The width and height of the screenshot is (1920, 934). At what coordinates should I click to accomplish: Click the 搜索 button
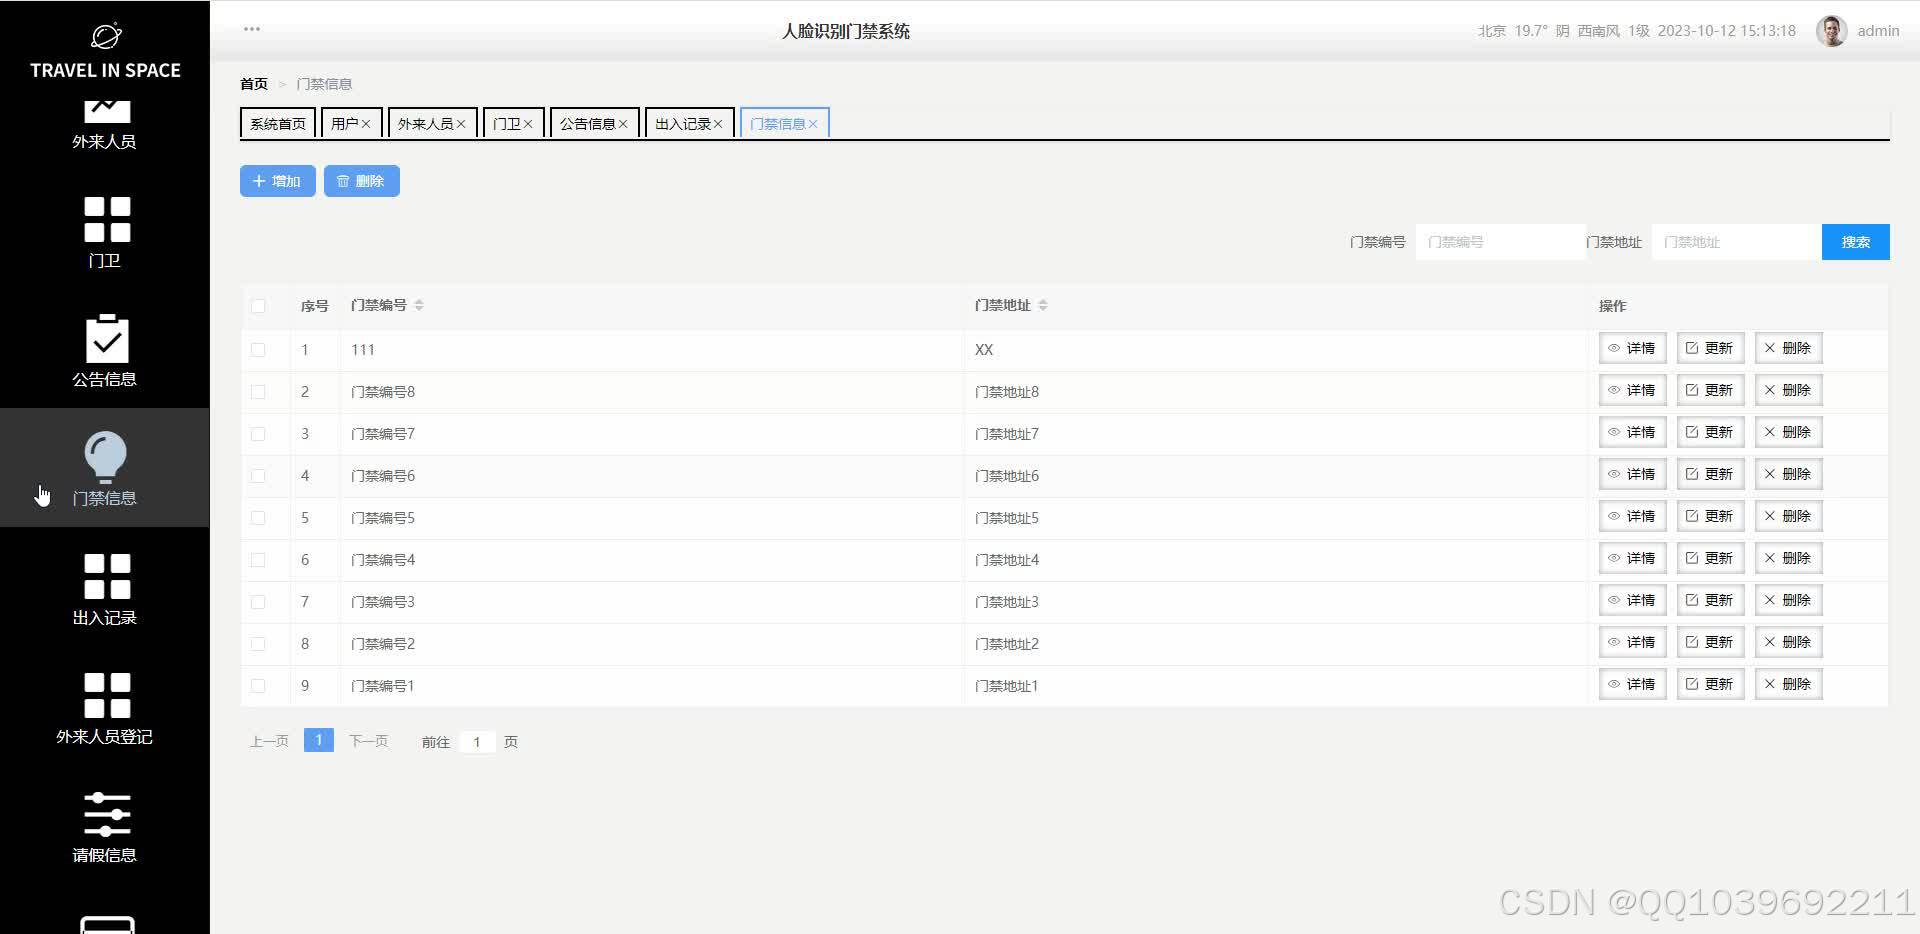pos(1856,242)
